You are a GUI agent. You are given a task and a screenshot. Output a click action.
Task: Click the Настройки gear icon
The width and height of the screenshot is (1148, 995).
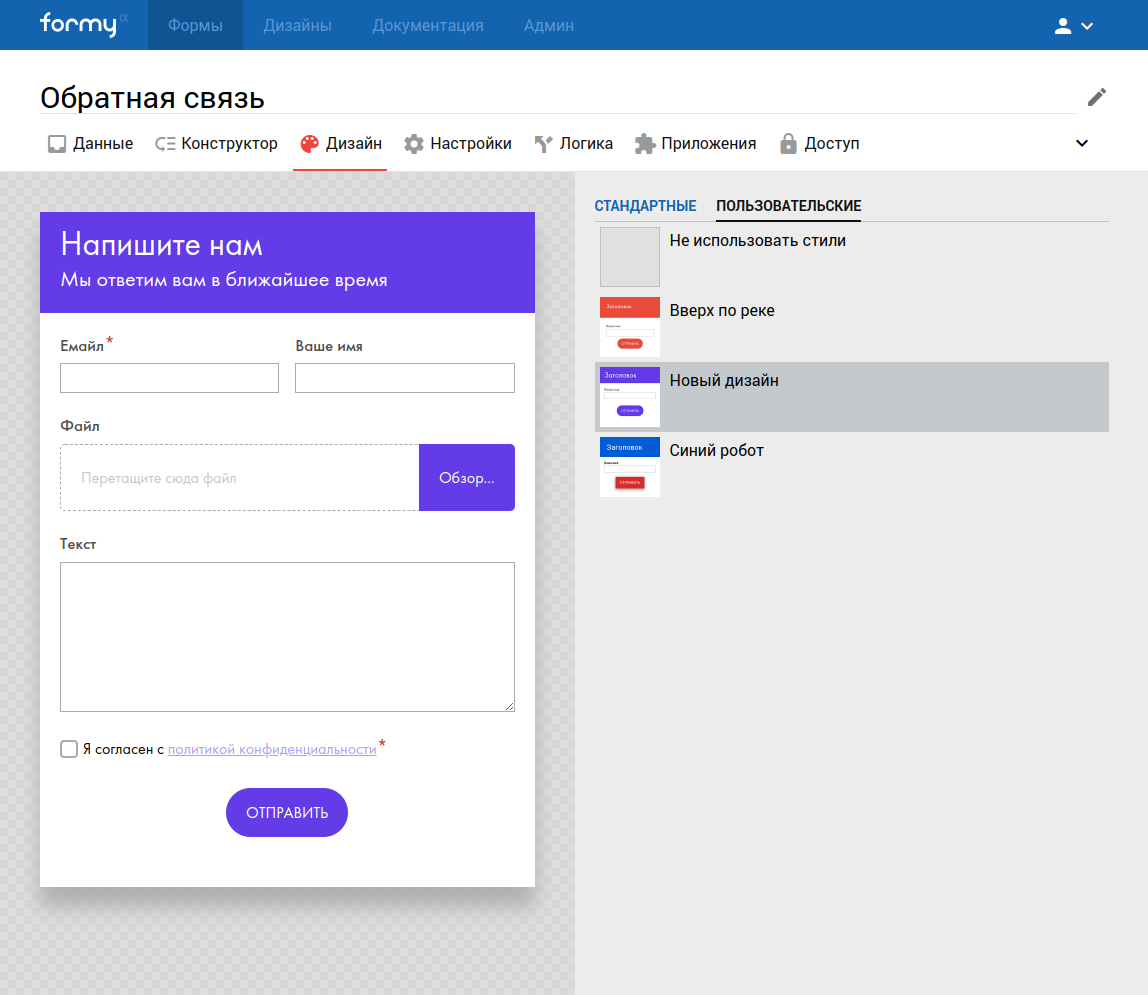(414, 144)
